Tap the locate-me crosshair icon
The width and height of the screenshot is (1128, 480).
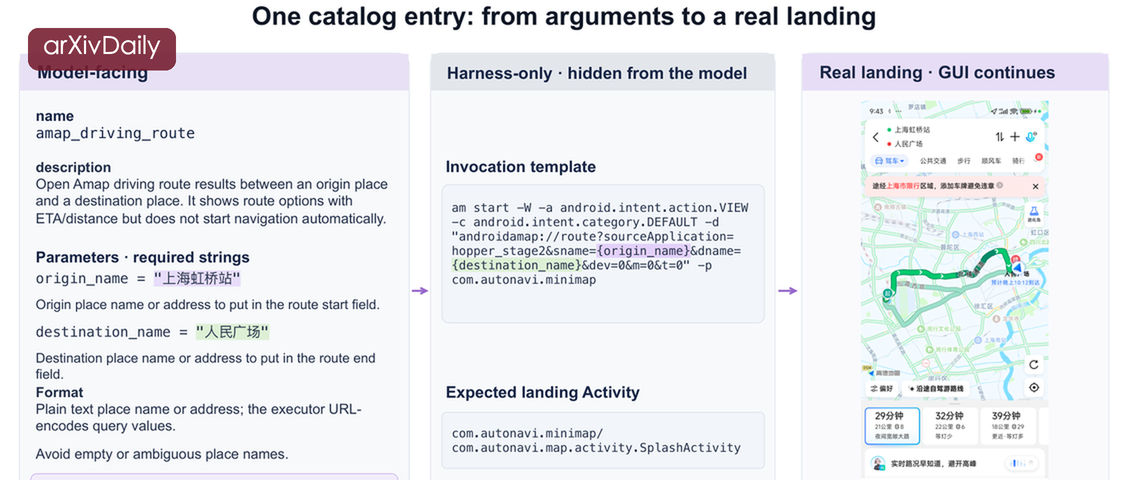(1034, 387)
